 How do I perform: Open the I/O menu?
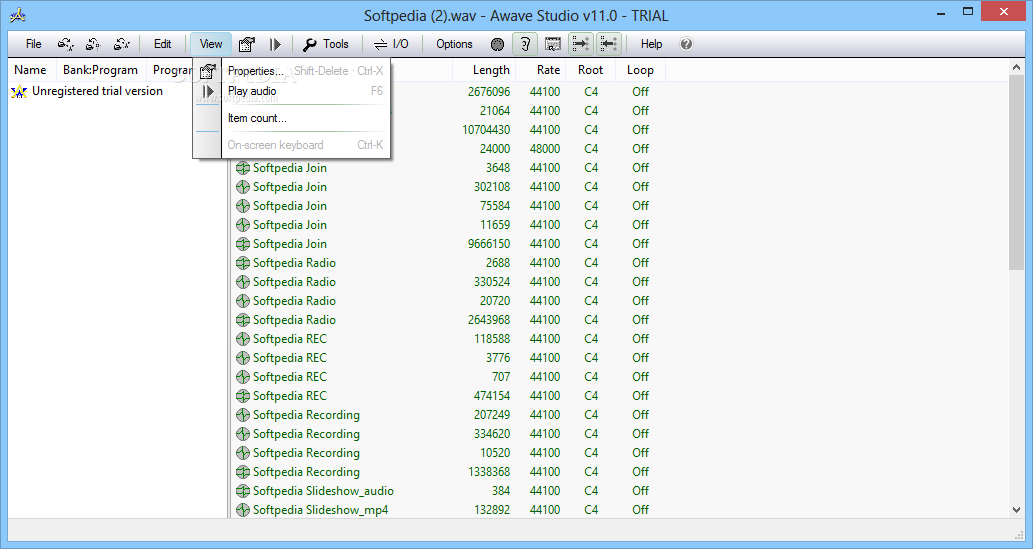tap(401, 44)
